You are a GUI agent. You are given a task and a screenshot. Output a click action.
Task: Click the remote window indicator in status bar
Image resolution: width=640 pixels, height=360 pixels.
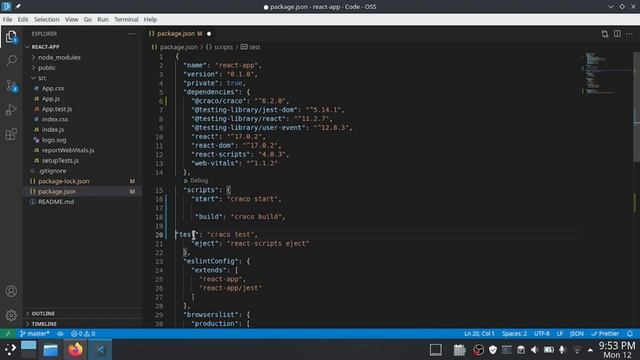[8, 333]
